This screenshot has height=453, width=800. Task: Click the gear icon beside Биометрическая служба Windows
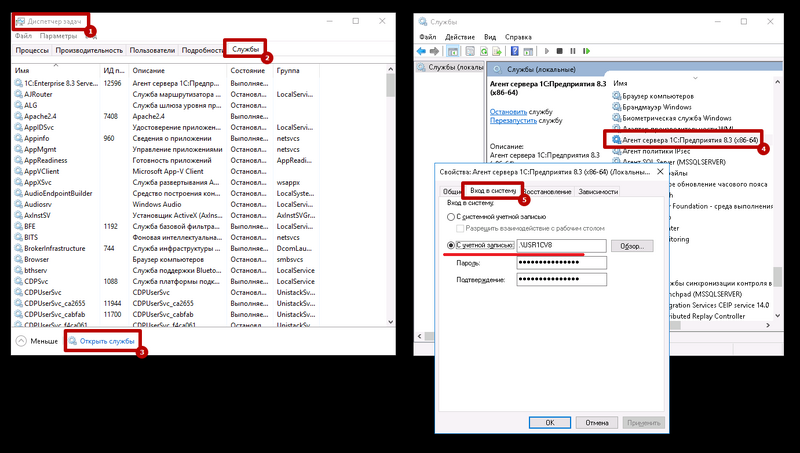point(616,118)
